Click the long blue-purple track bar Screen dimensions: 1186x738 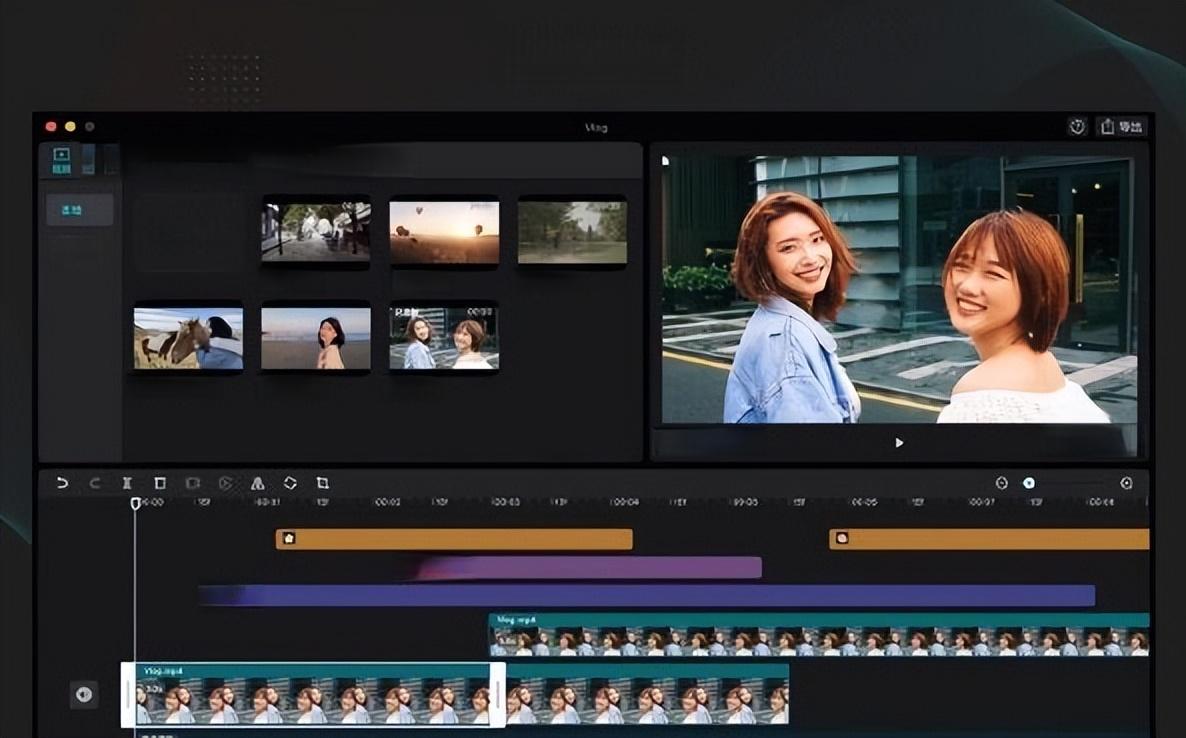[x=646, y=595]
